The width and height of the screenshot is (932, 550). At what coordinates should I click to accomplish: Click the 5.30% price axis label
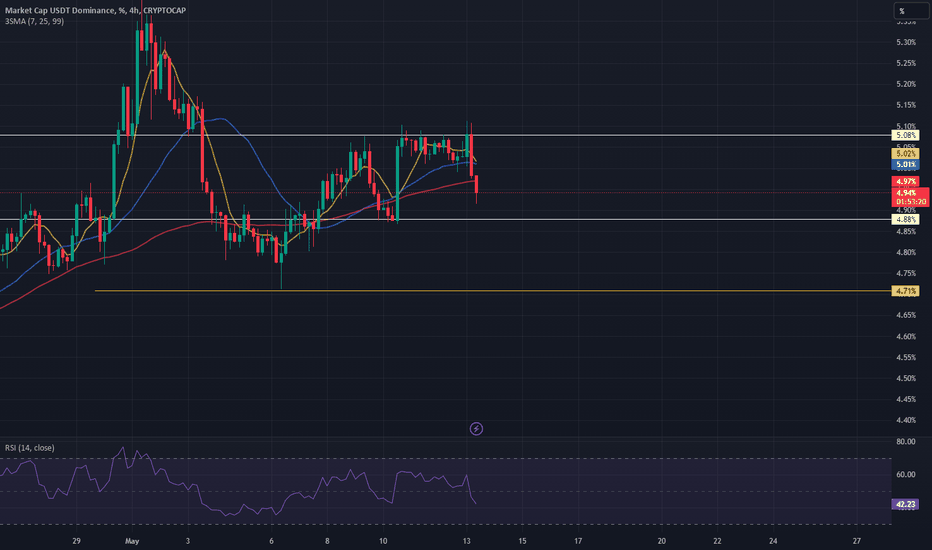906,42
